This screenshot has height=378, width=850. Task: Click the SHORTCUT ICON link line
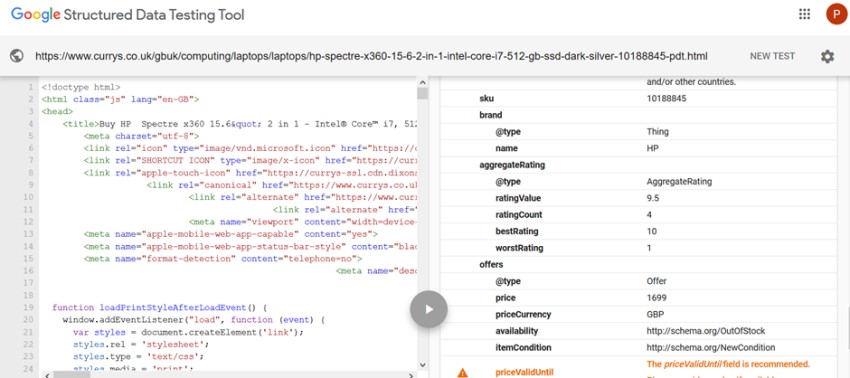click(x=250, y=160)
